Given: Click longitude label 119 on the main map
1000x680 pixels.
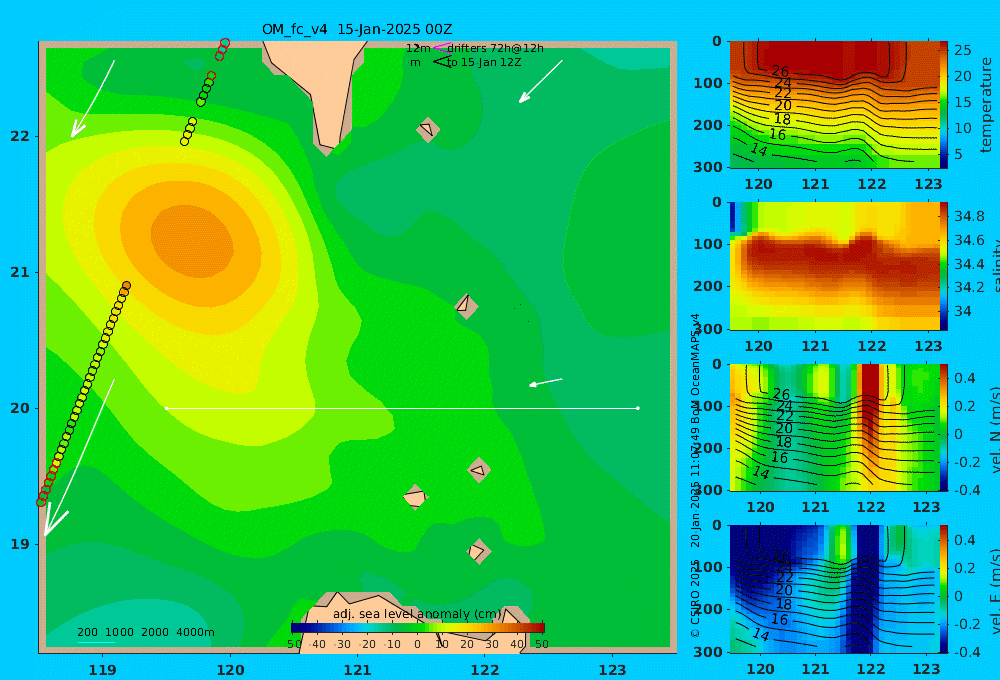Looking at the screenshot, I should pyautogui.click(x=102, y=670).
